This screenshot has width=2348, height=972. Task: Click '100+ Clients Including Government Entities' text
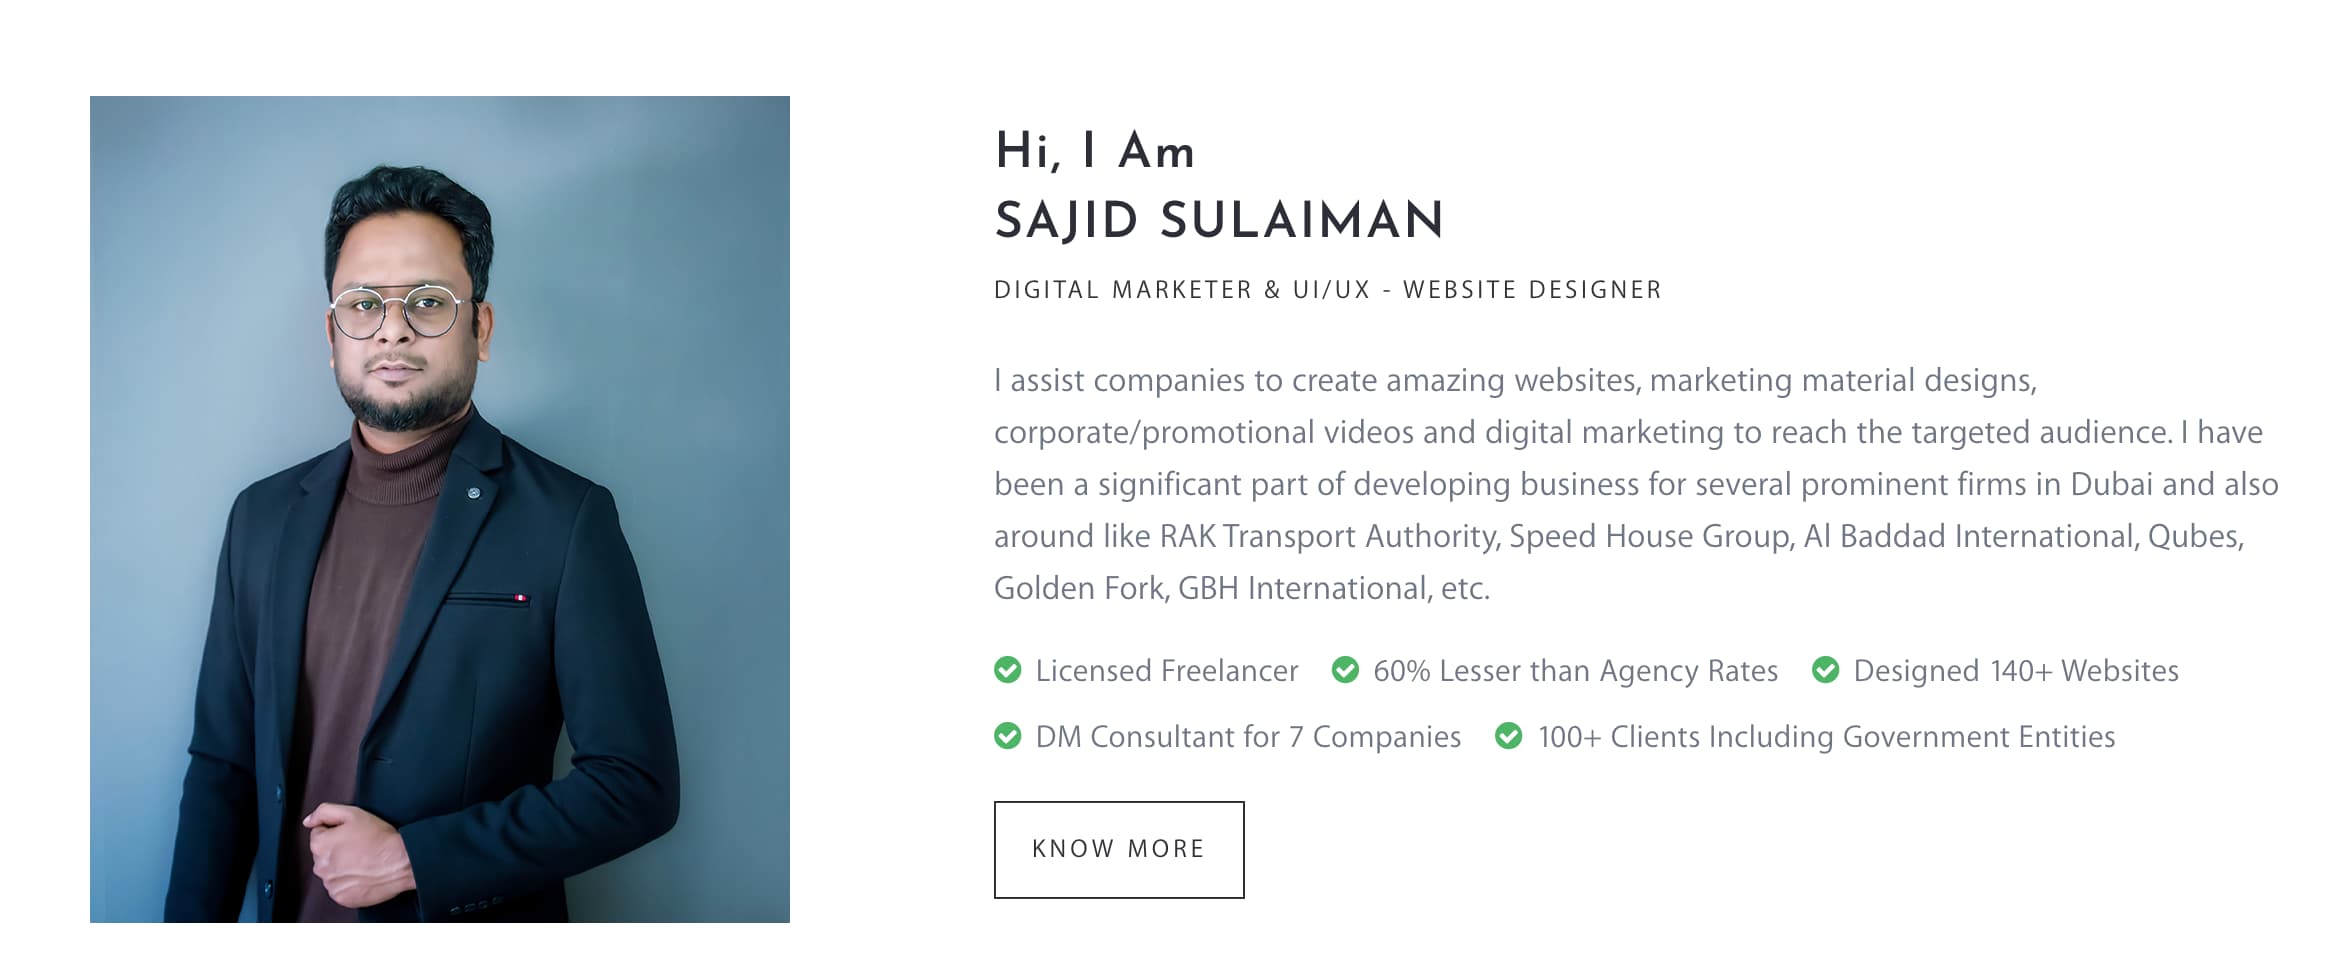(1826, 737)
